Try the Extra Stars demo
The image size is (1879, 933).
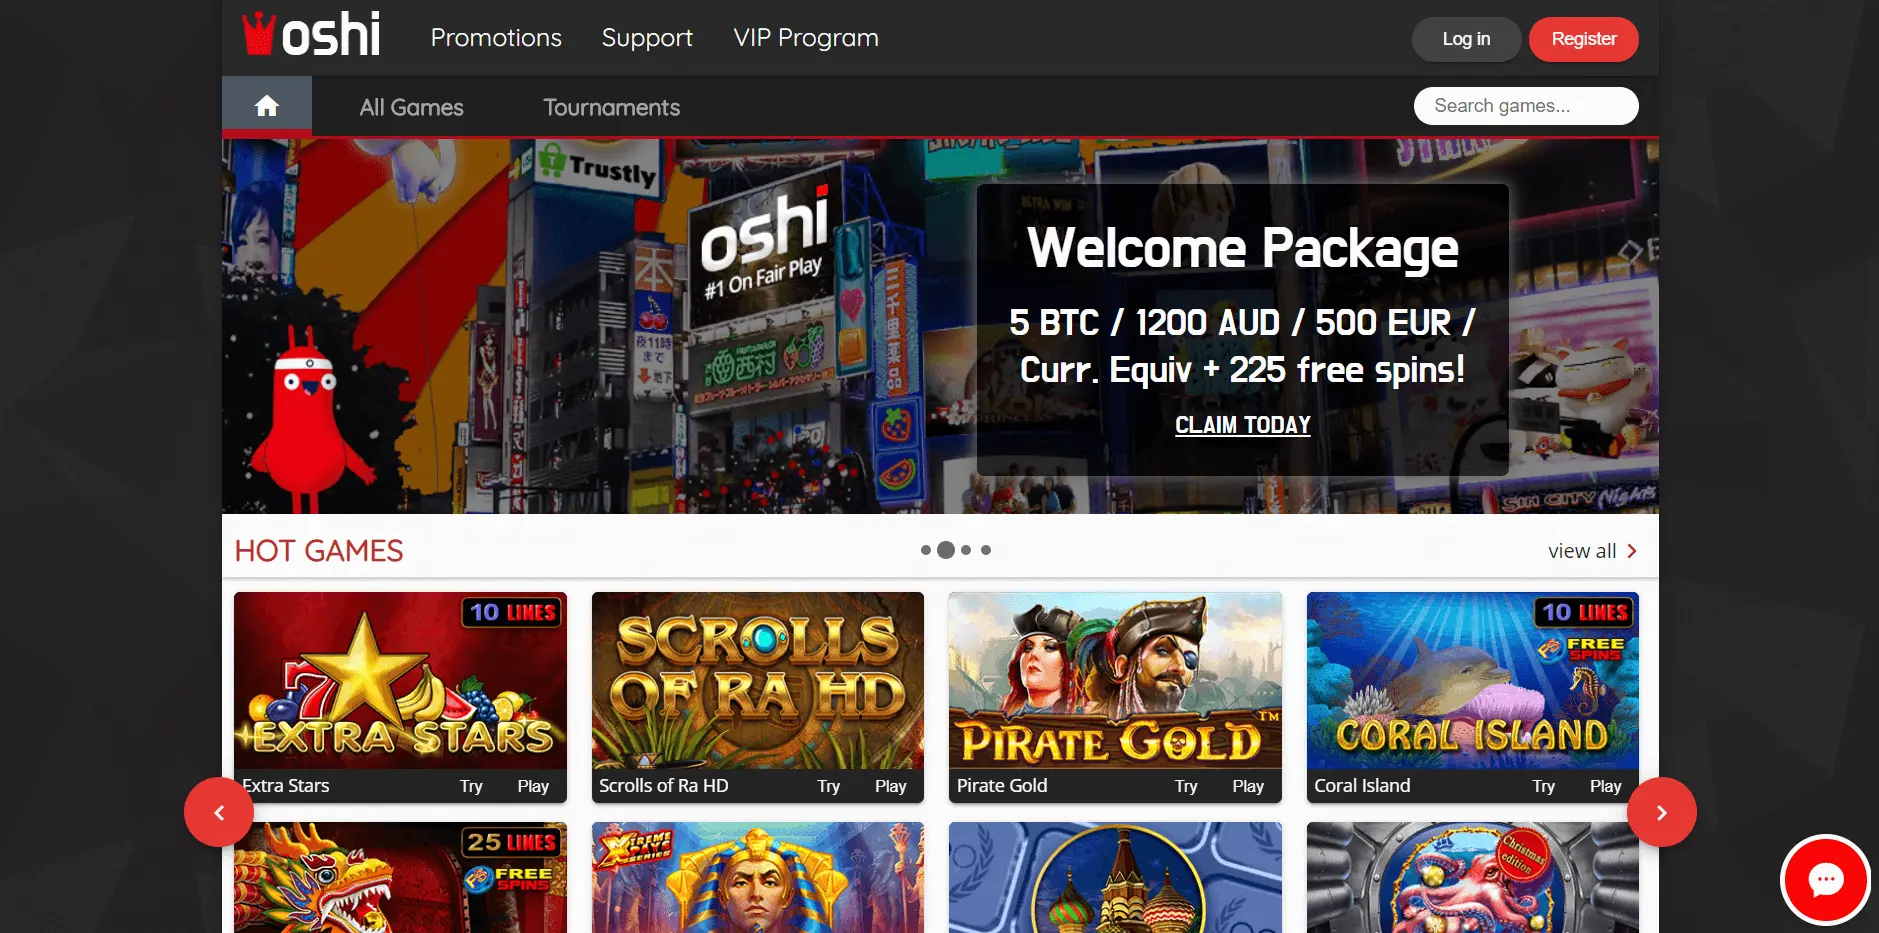tap(471, 786)
